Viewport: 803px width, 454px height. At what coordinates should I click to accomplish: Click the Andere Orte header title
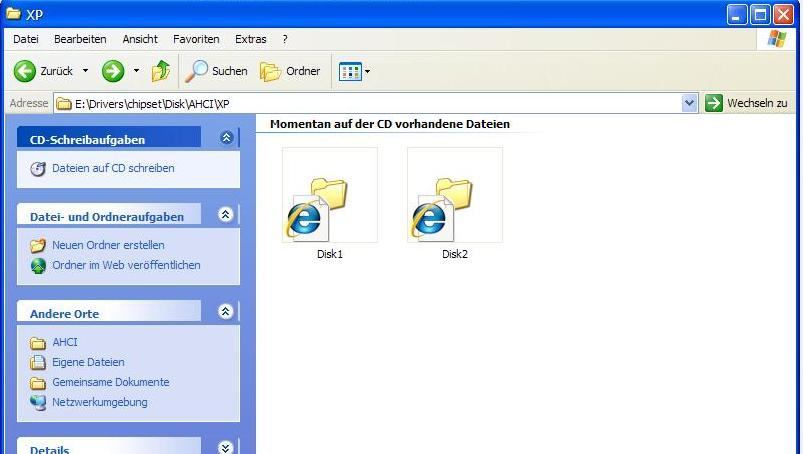pos(64,314)
